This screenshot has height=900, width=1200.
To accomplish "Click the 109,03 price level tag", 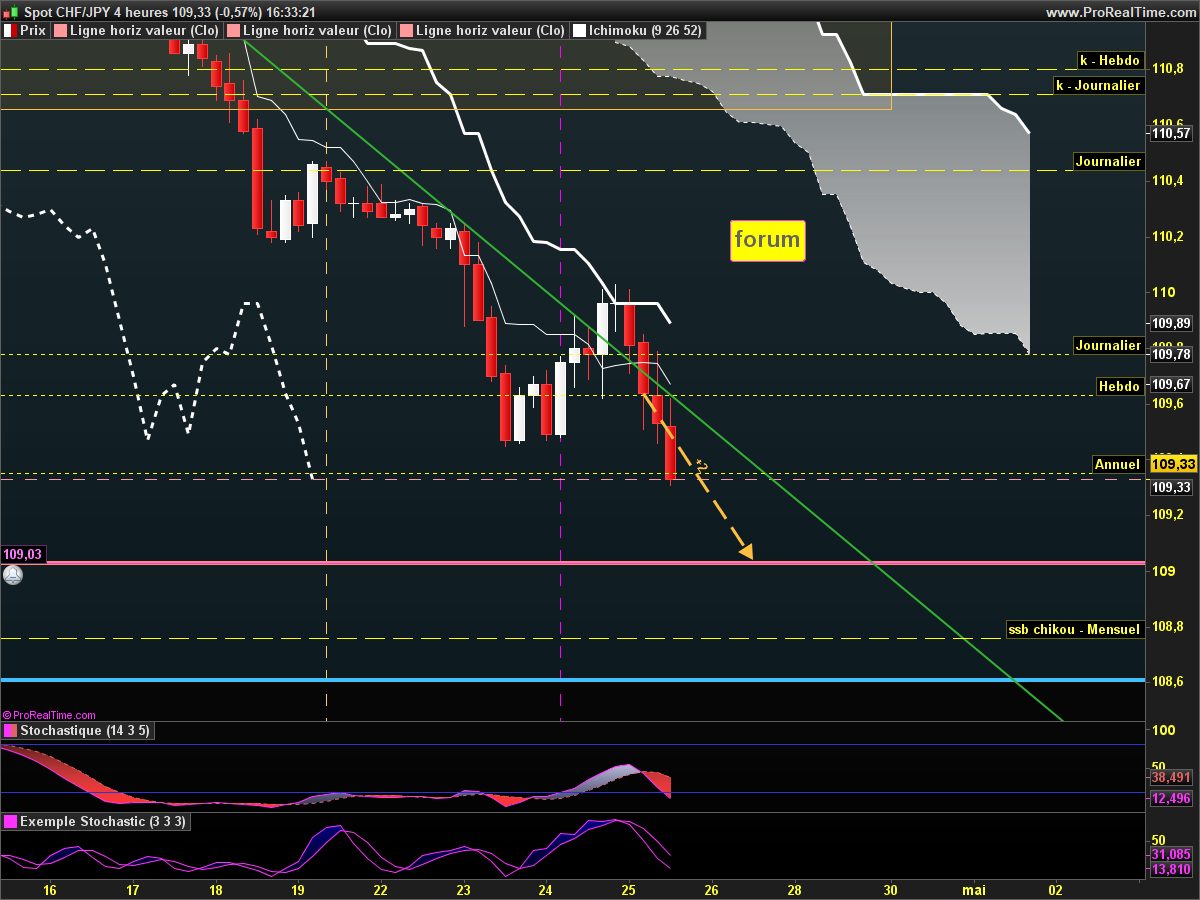I will [24, 554].
